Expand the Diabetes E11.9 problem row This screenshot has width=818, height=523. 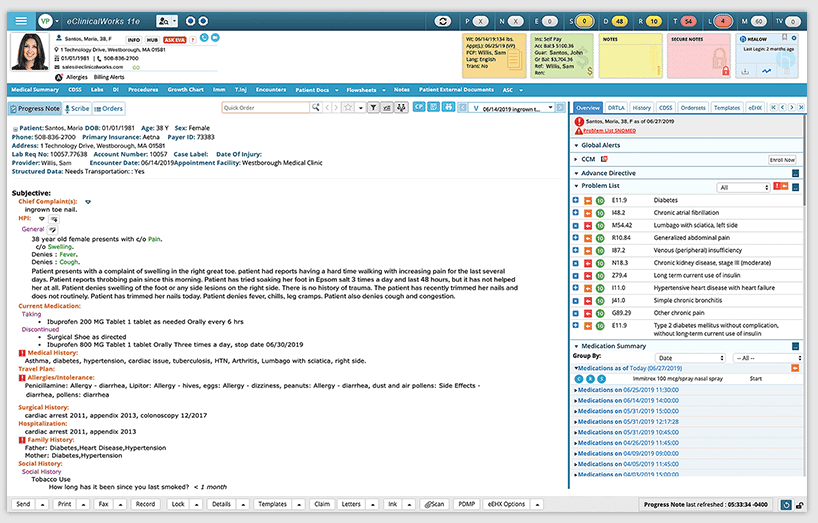(575, 200)
